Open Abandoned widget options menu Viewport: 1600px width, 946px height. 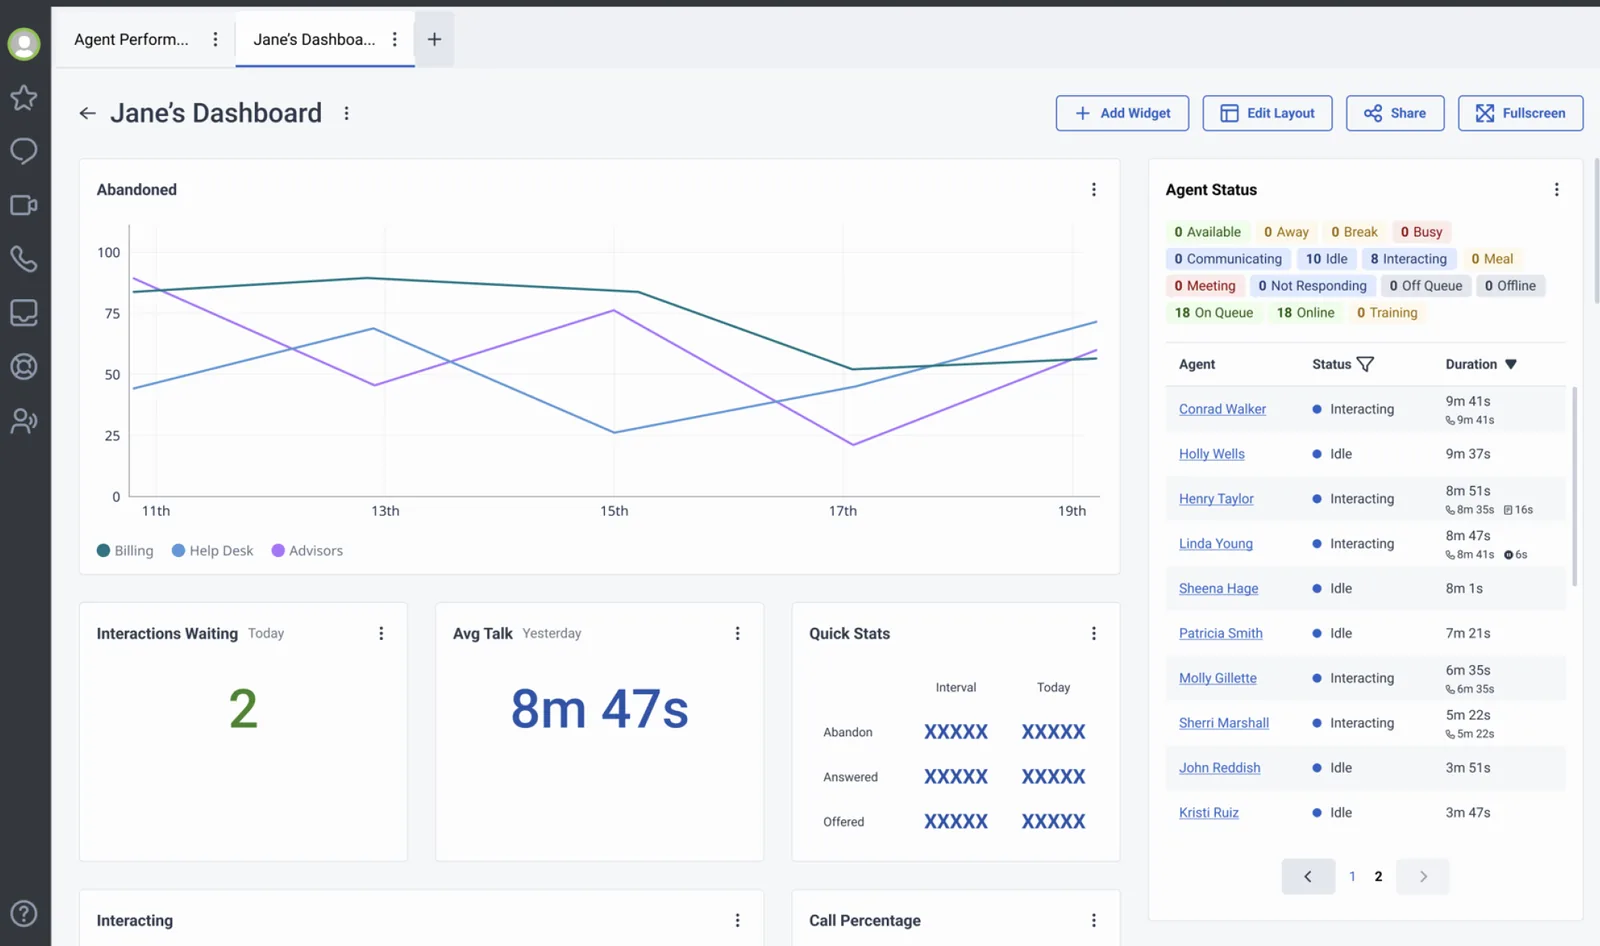click(1094, 190)
